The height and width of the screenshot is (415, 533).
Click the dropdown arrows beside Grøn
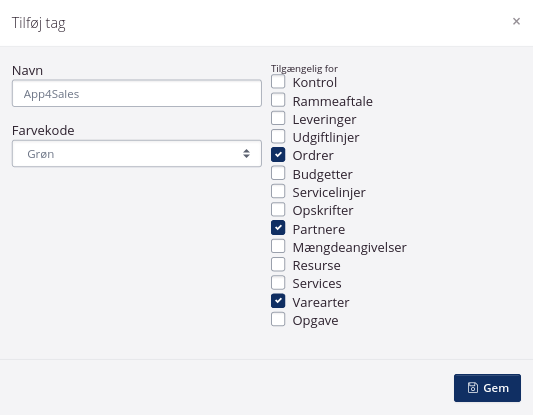pyautogui.click(x=246, y=154)
